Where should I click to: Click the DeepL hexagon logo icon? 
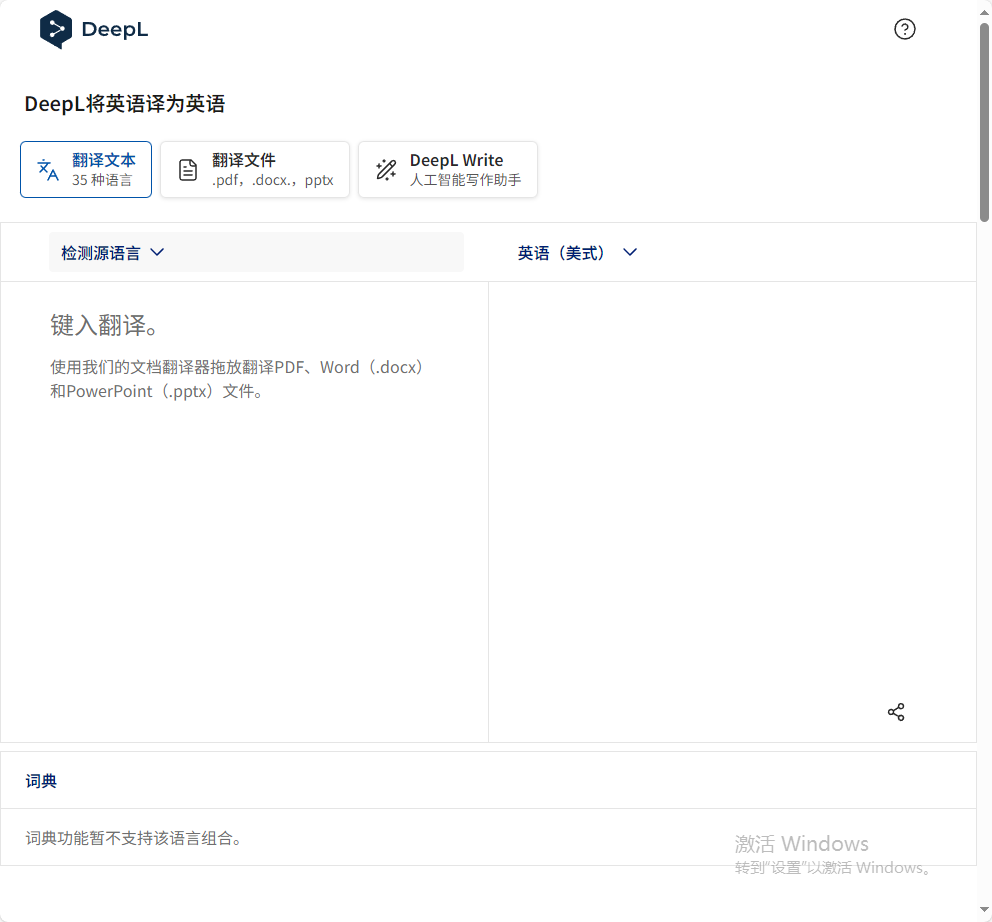pos(56,29)
